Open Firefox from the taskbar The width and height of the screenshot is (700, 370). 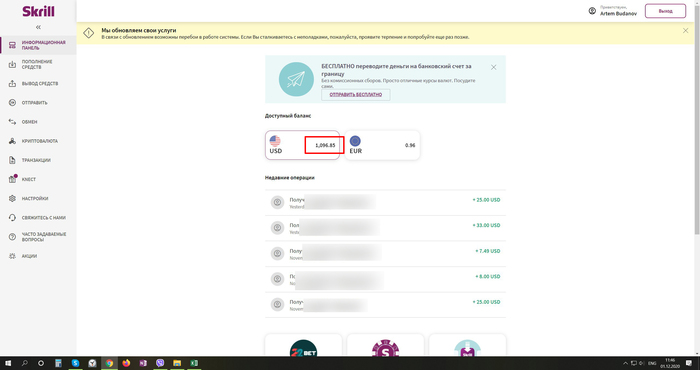126,363
